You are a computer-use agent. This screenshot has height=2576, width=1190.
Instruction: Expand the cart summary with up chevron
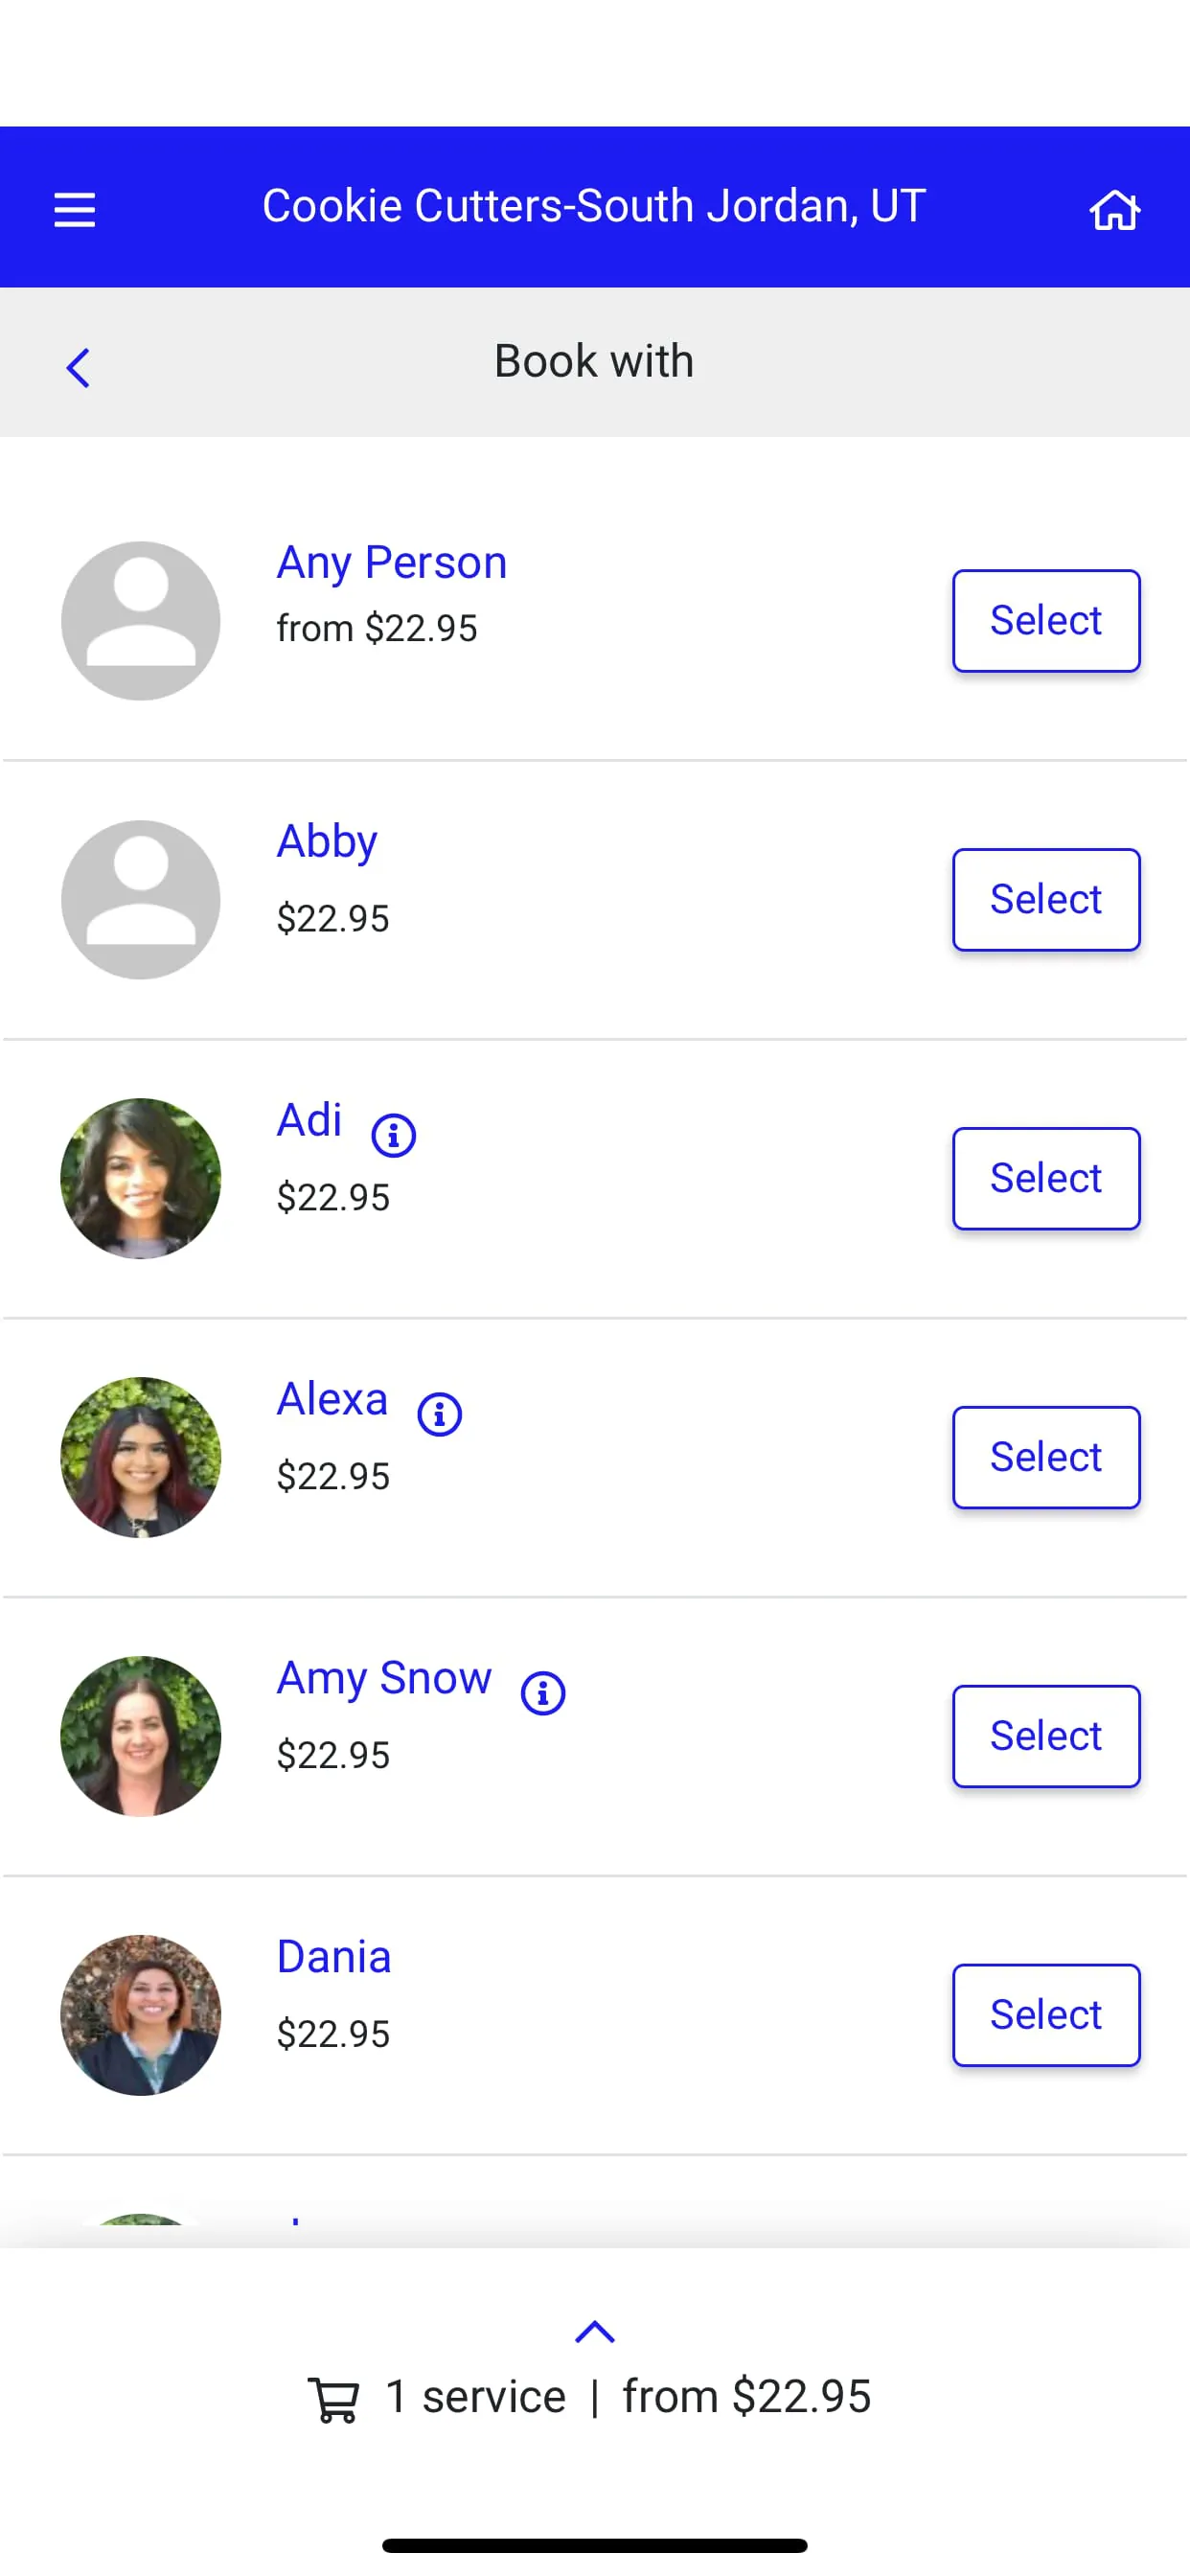594,2332
